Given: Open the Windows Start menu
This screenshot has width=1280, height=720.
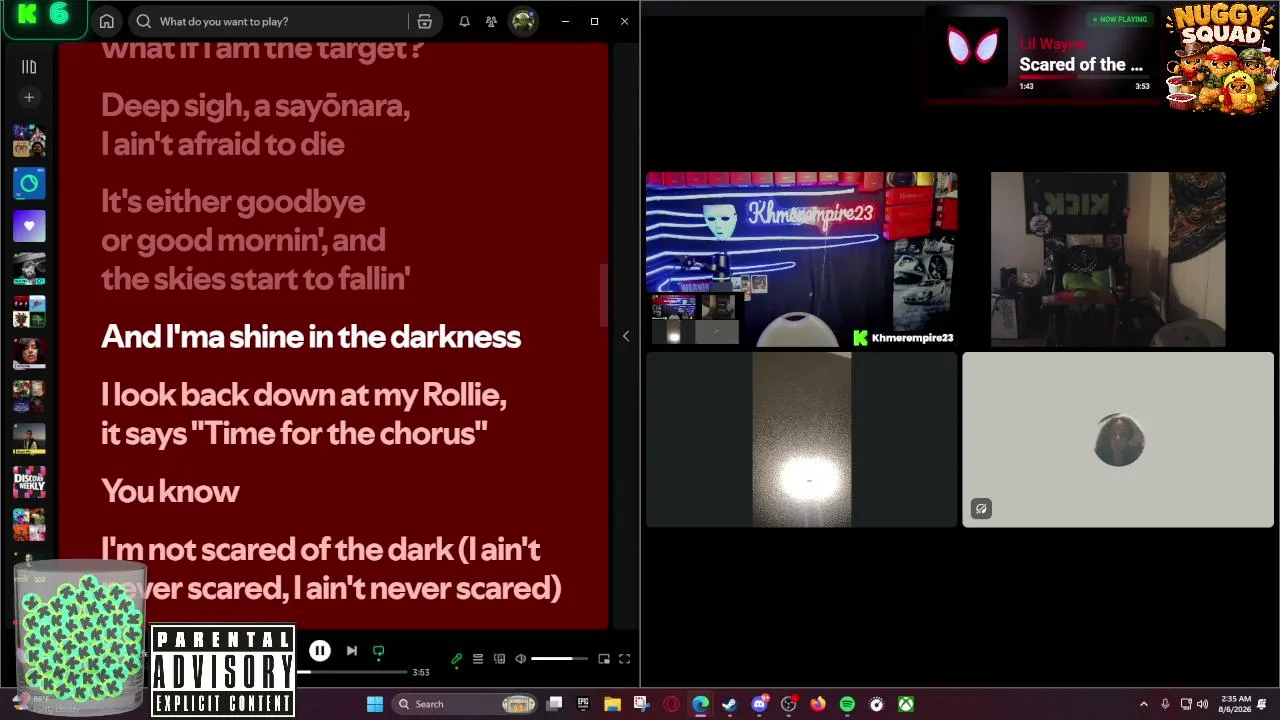Looking at the screenshot, I should pos(374,704).
